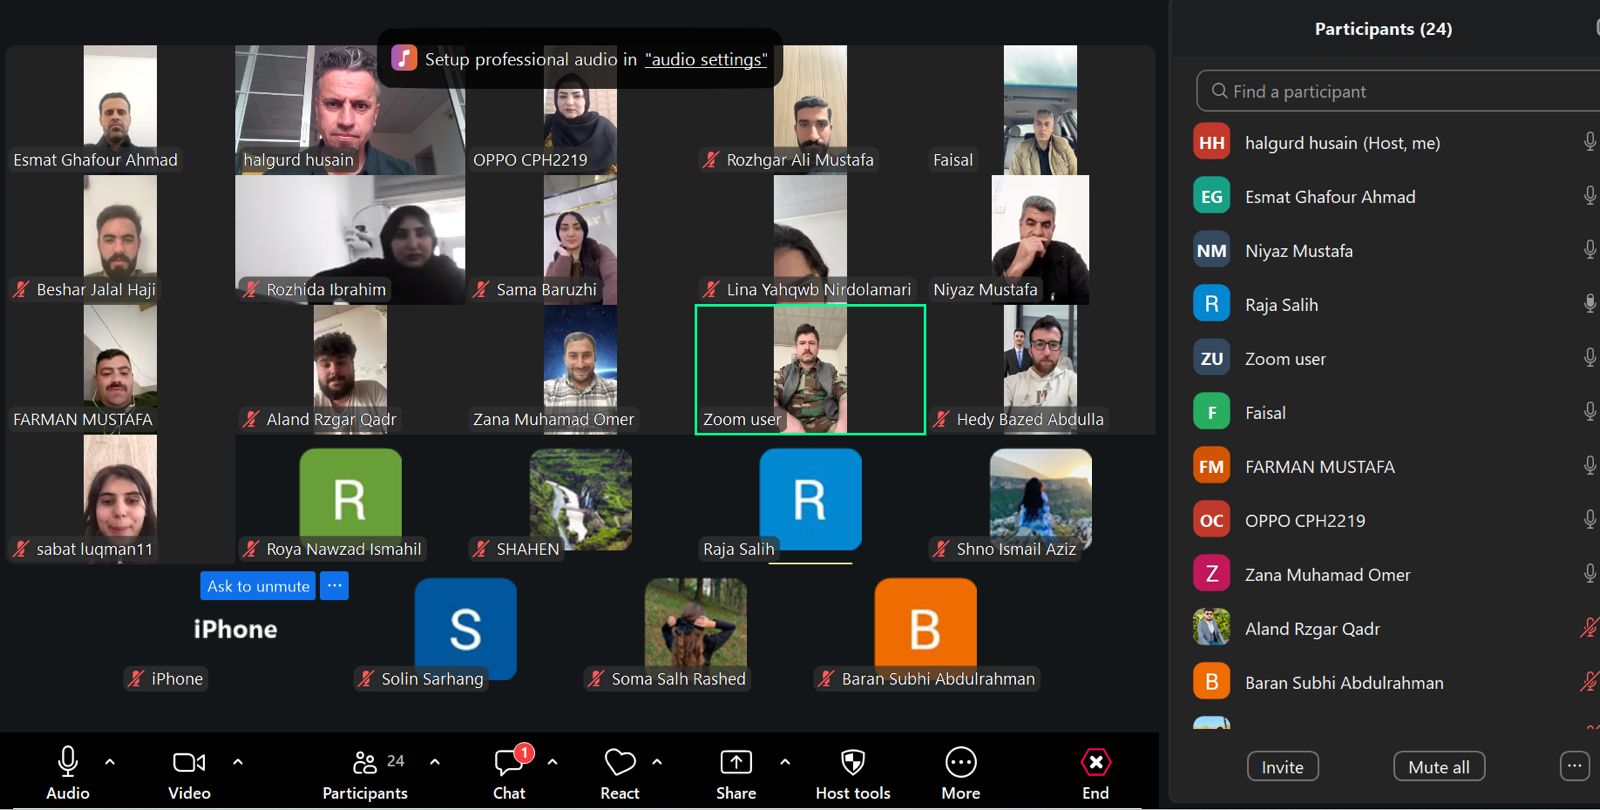Open the audio settings link in banner
The height and width of the screenshot is (810, 1600).
tap(706, 60)
